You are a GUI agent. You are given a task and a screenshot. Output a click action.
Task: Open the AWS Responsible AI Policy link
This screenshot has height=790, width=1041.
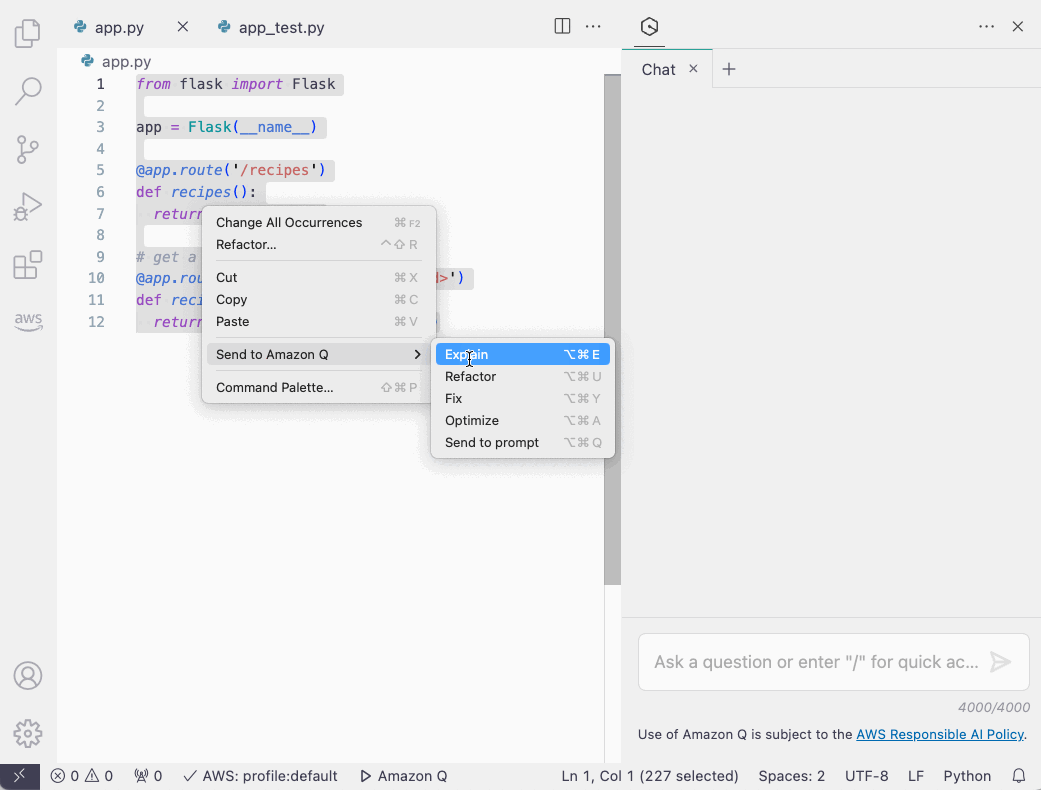tap(939, 734)
